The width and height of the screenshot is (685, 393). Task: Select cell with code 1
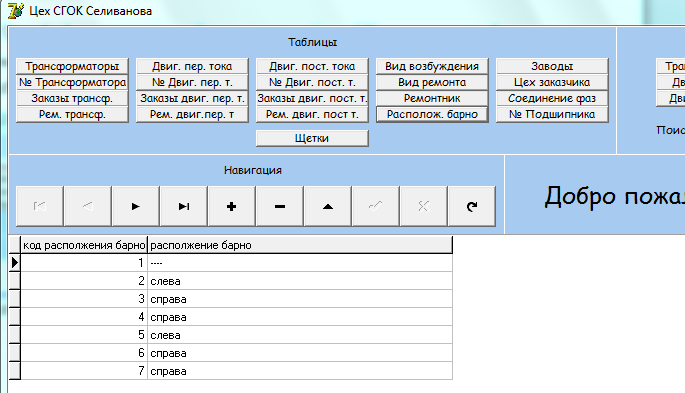tap(84, 263)
